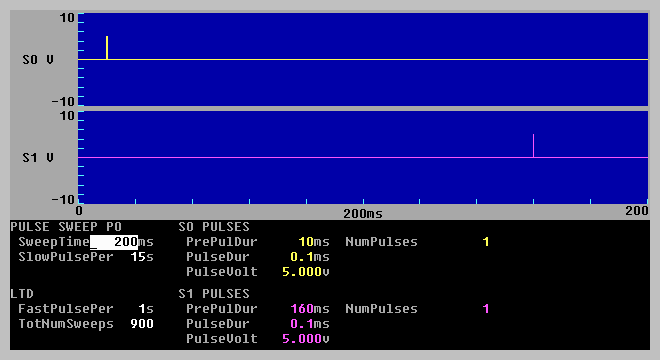Select the S0 PrePulDur 10ms value
660x360 pixels.
[314, 242]
